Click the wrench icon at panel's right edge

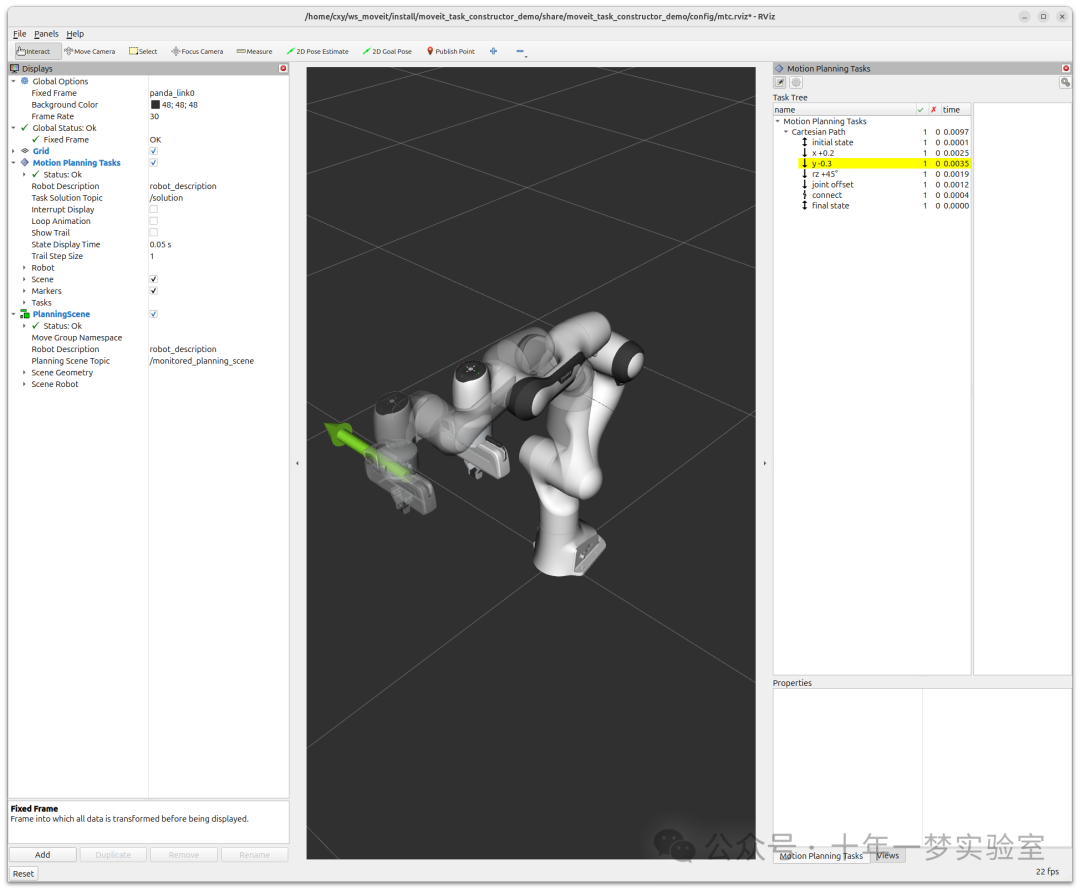point(1065,83)
